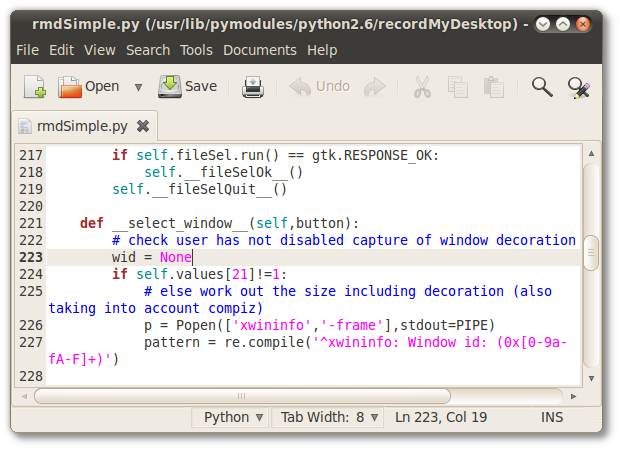Open the Search menu

(x=148, y=50)
